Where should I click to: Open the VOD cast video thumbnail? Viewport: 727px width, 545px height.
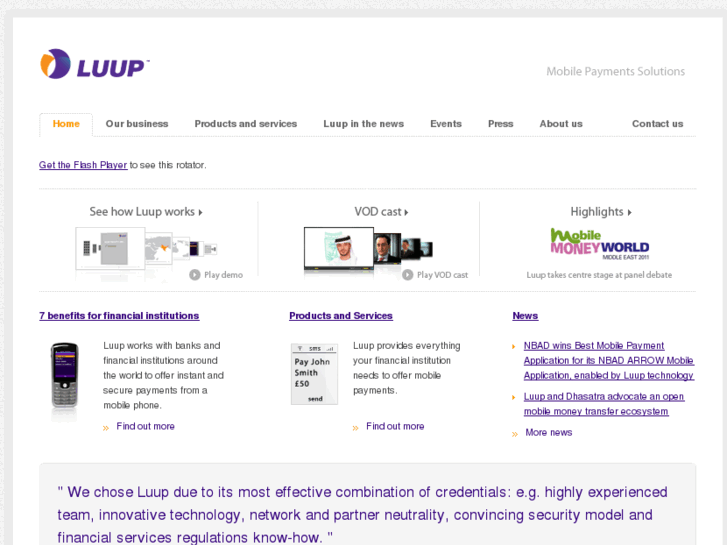coord(368,249)
